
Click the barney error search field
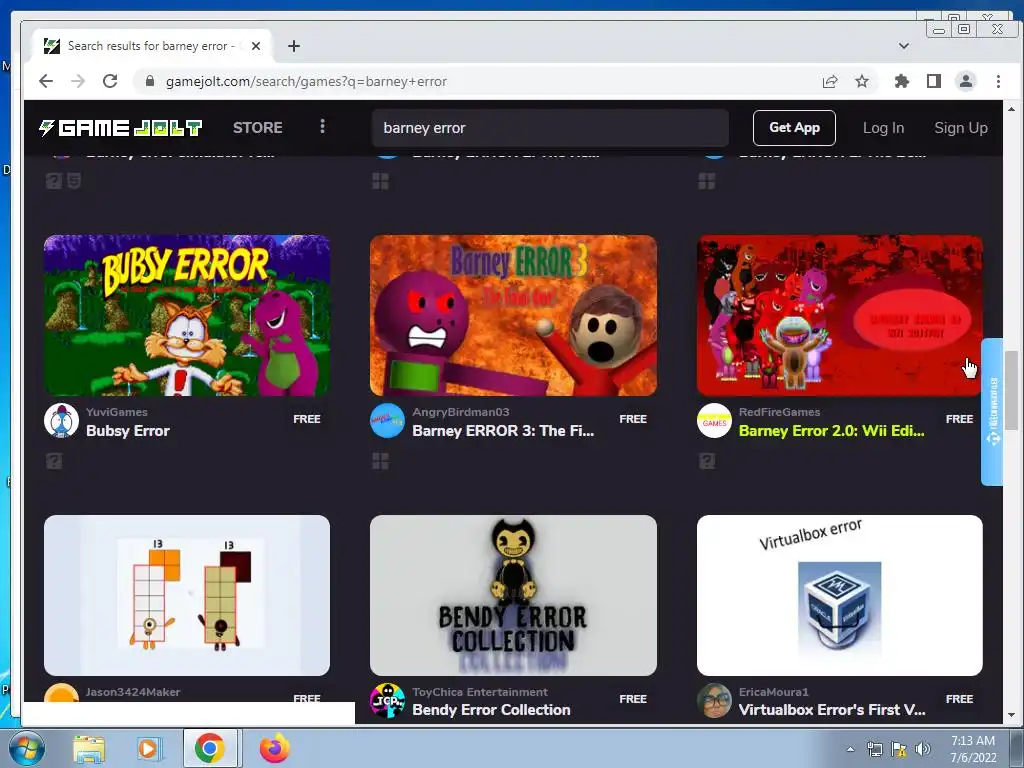[550, 127]
